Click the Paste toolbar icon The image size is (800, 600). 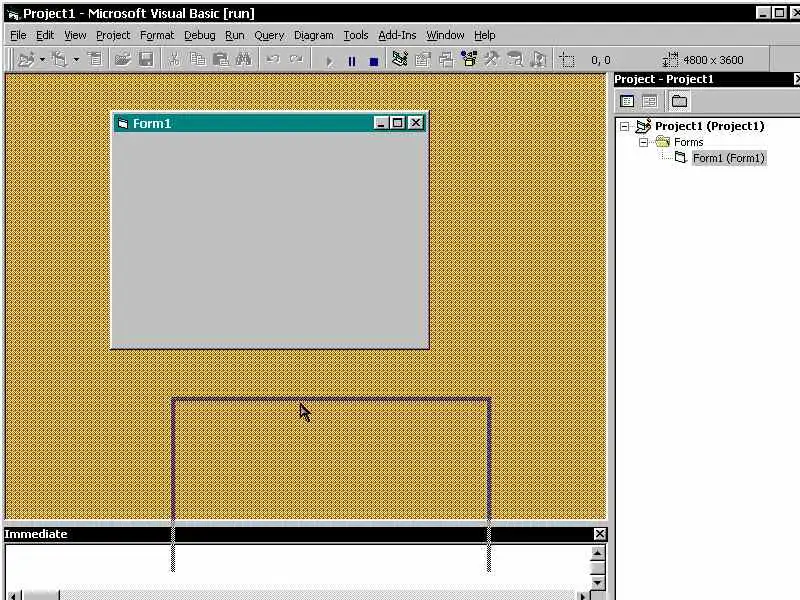(220, 60)
